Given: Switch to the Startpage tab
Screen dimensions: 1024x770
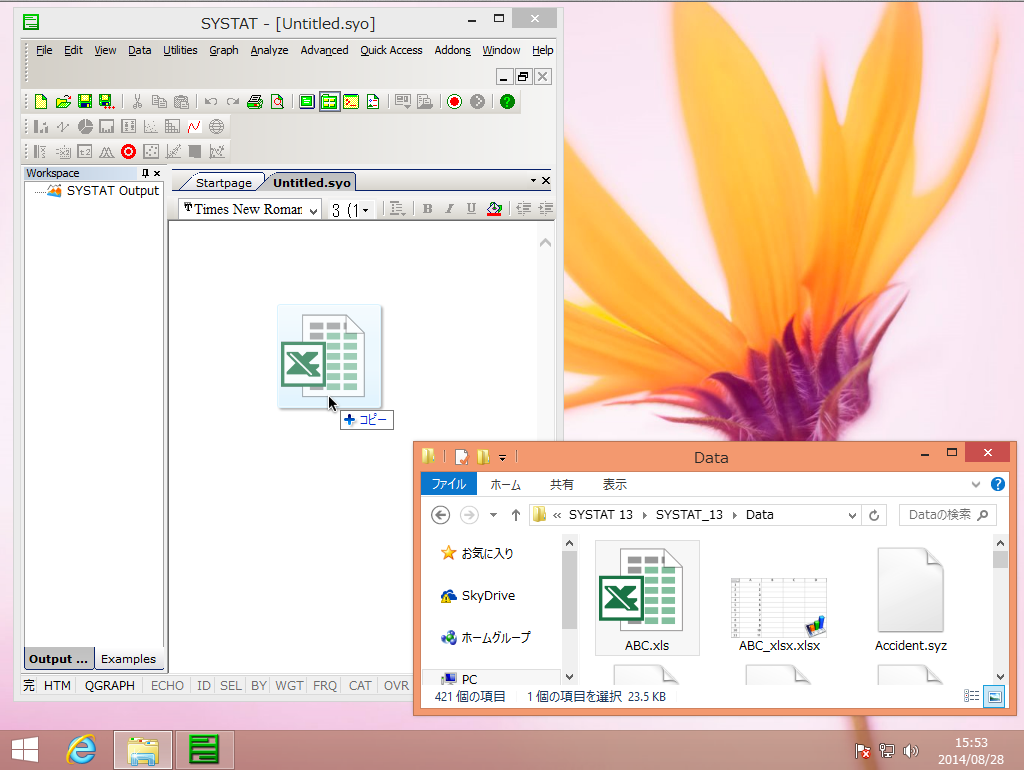Looking at the screenshot, I should coord(223,183).
